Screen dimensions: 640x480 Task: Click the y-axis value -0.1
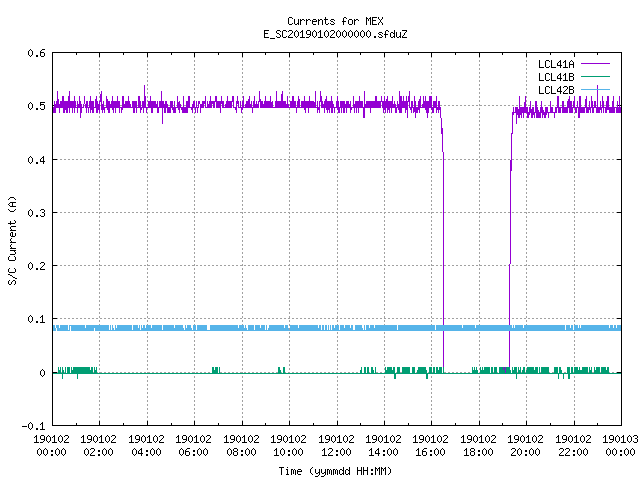click(x=33, y=426)
